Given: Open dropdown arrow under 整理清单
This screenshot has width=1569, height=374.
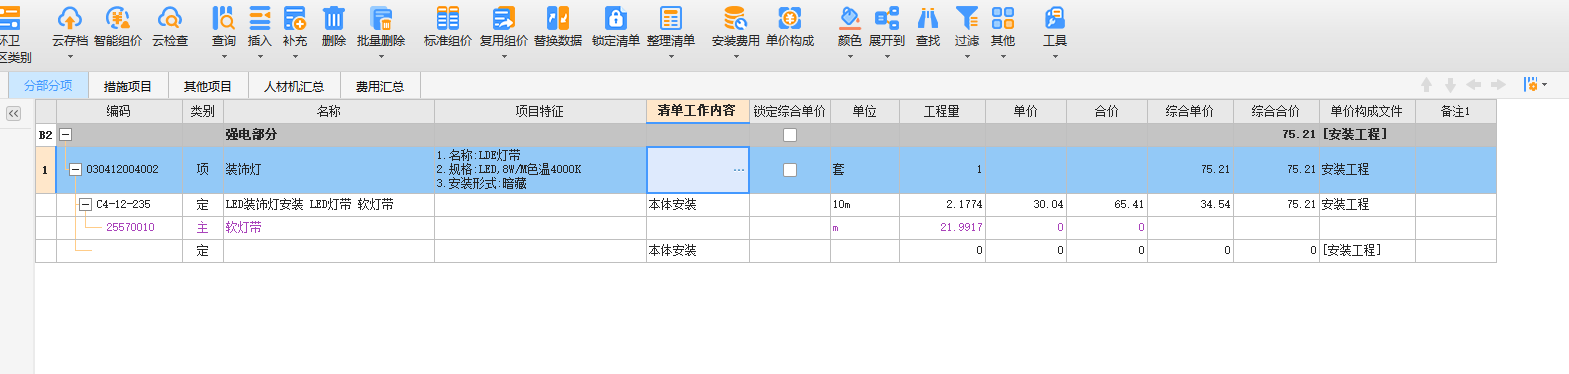Looking at the screenshot, I should [x=671, y=56].
